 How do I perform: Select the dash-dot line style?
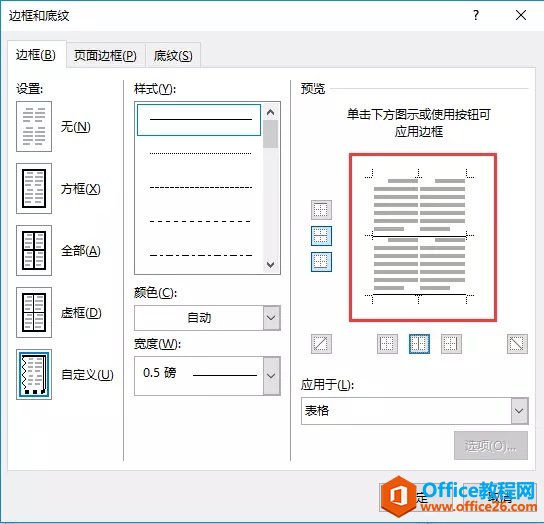[x=200, y=255]
